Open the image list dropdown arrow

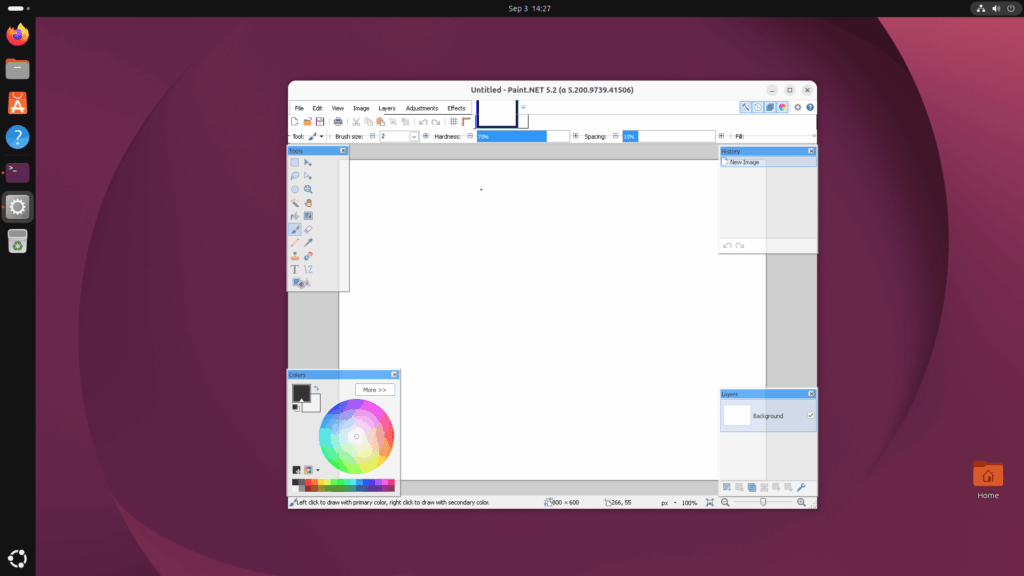pyautogui.click(x=523, y=107)
